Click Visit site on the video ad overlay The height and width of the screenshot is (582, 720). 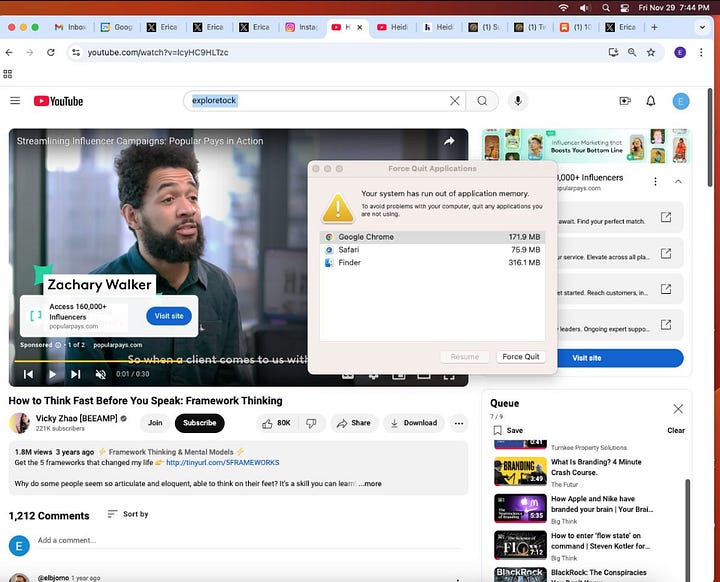(x=169, y=316)
